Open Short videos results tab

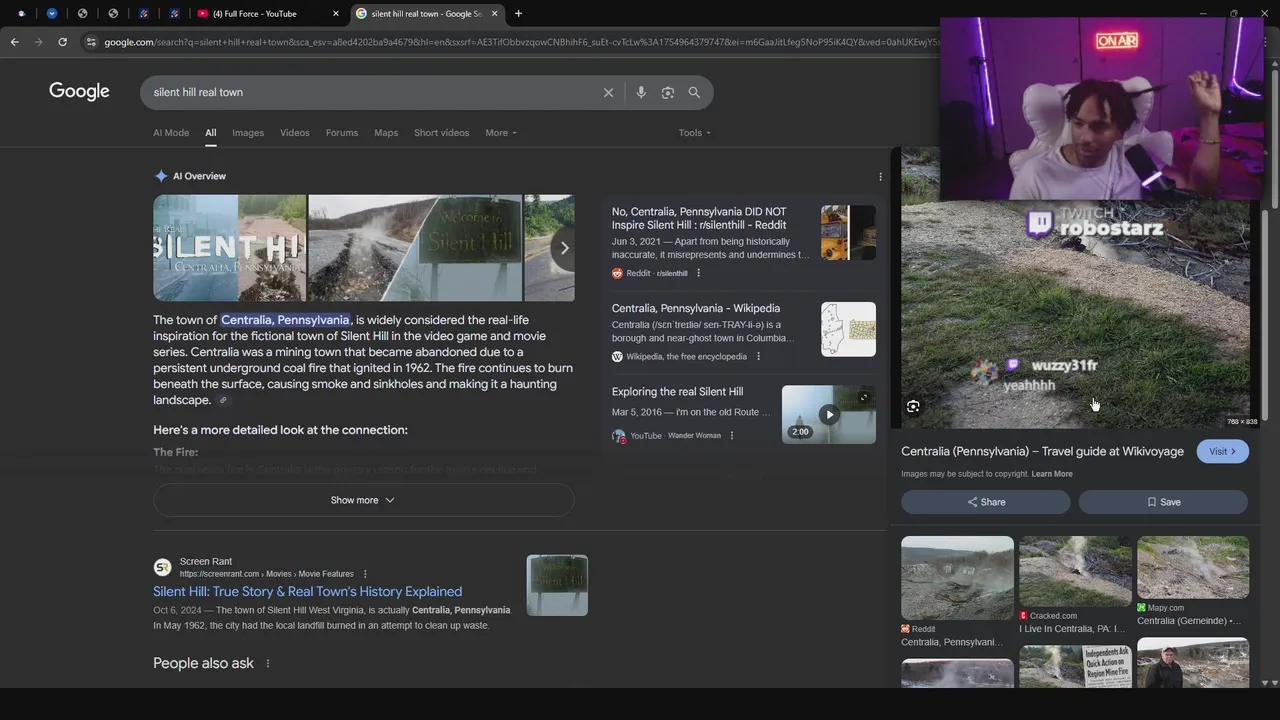441,133
